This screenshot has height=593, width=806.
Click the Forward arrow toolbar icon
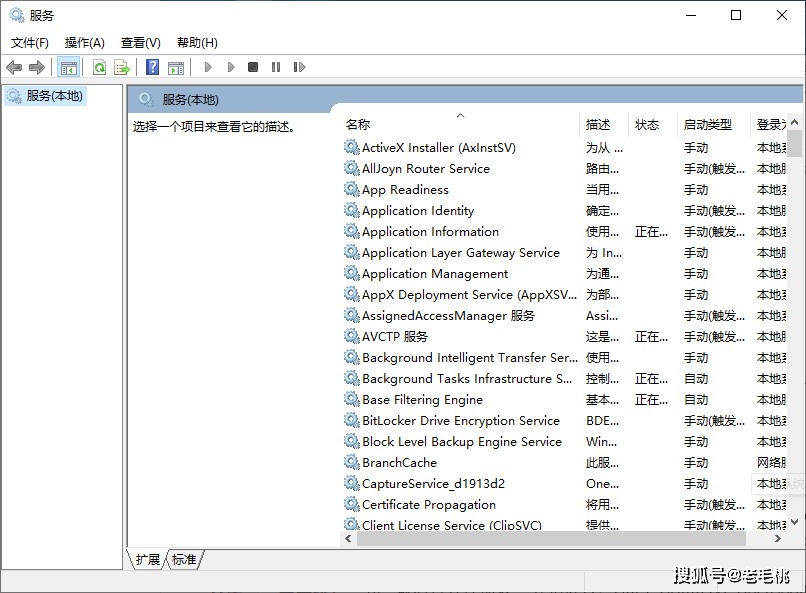point(37,67)
